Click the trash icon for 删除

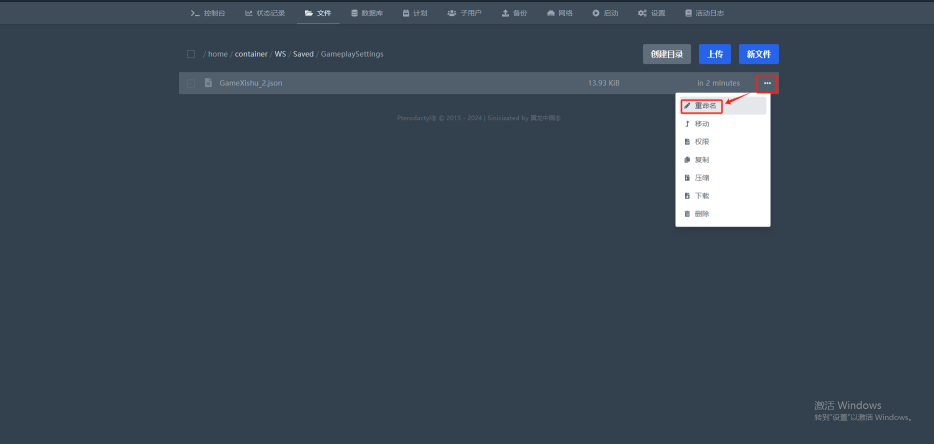pos(687,213)
